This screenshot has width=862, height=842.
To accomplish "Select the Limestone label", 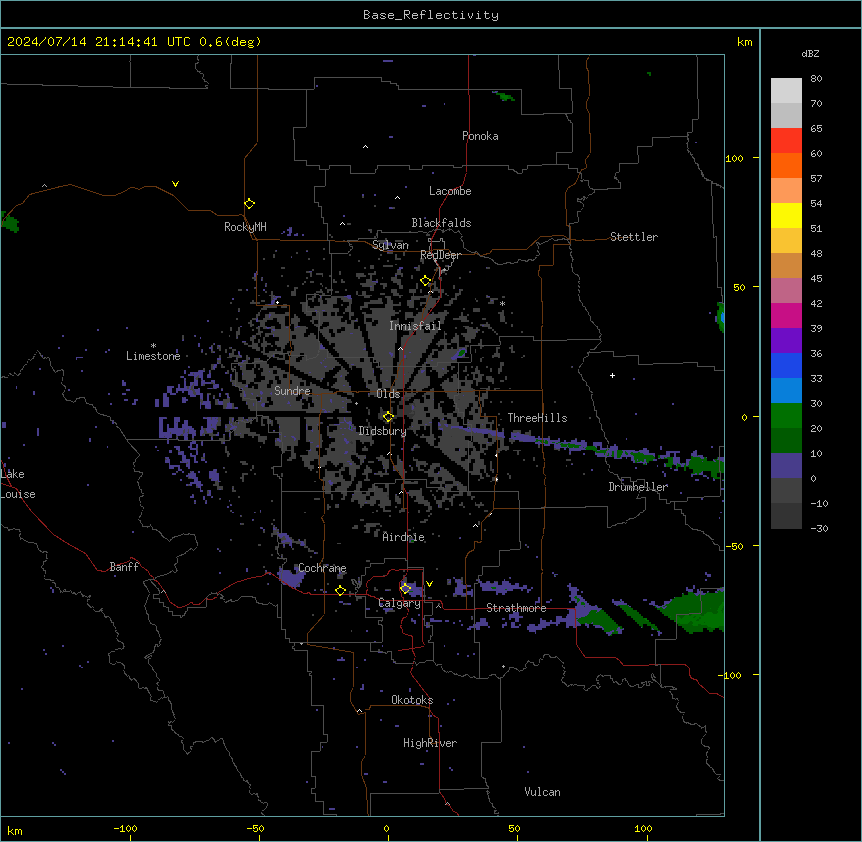I will pyautogui.click(x=153, y=356).
